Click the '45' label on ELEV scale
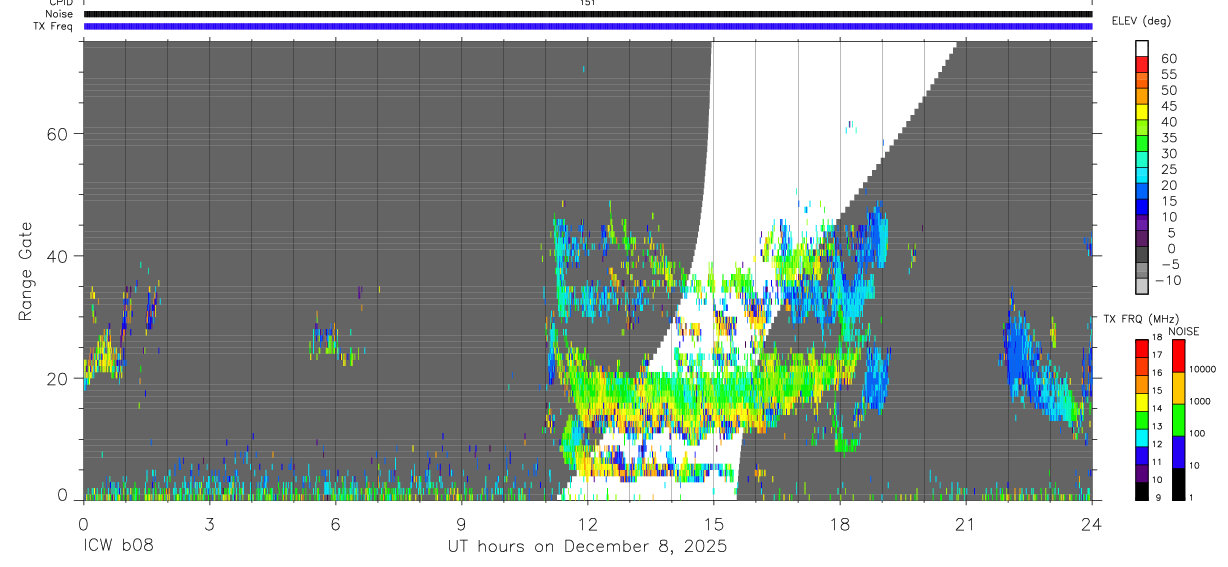 [x=1168, y=106]
